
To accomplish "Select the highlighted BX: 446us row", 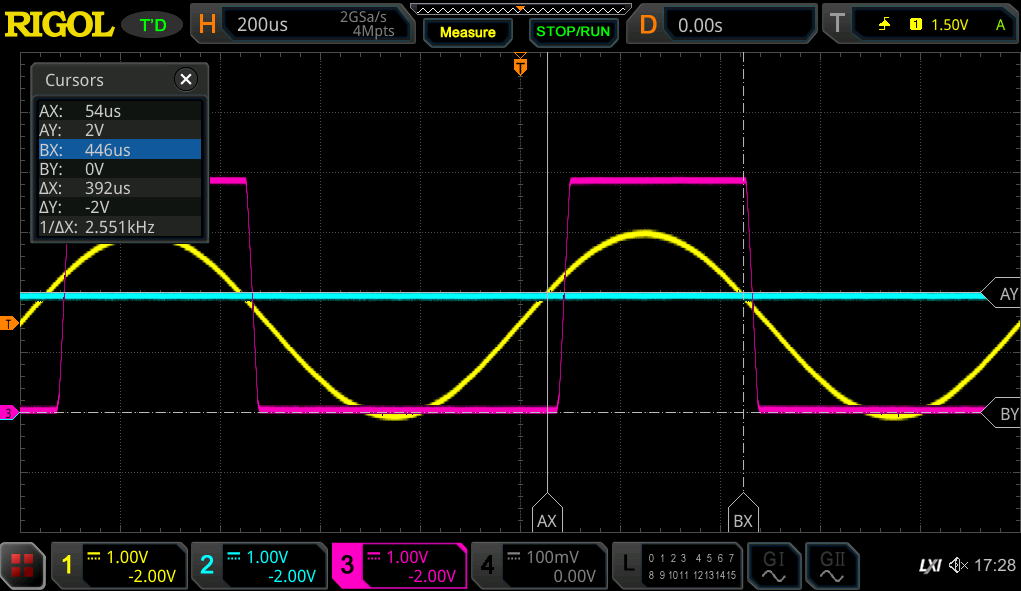I will [120, 150].
